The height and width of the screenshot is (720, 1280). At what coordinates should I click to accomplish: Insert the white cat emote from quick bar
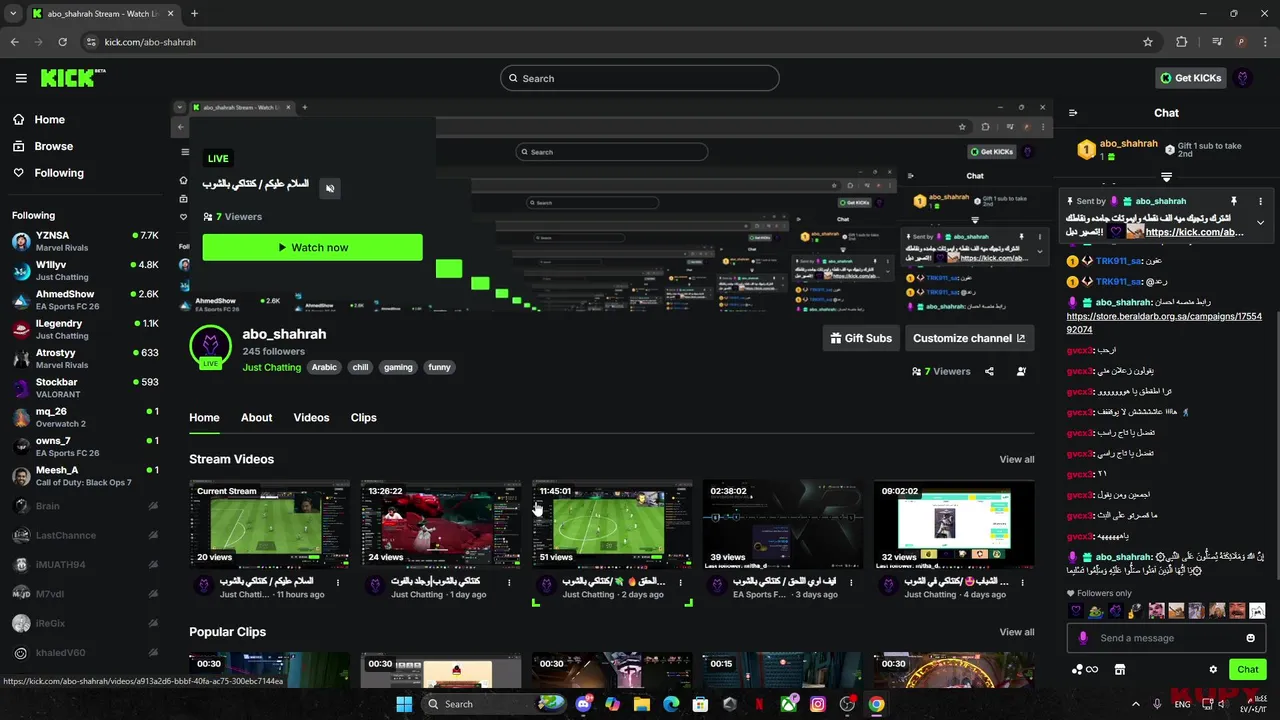1258,610
